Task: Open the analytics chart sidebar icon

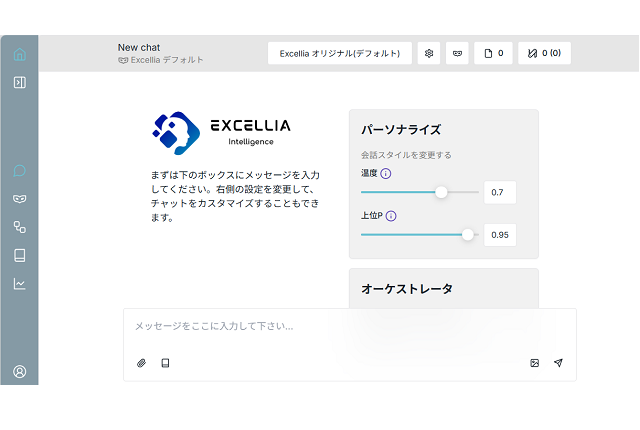Action: click(19, 283)
